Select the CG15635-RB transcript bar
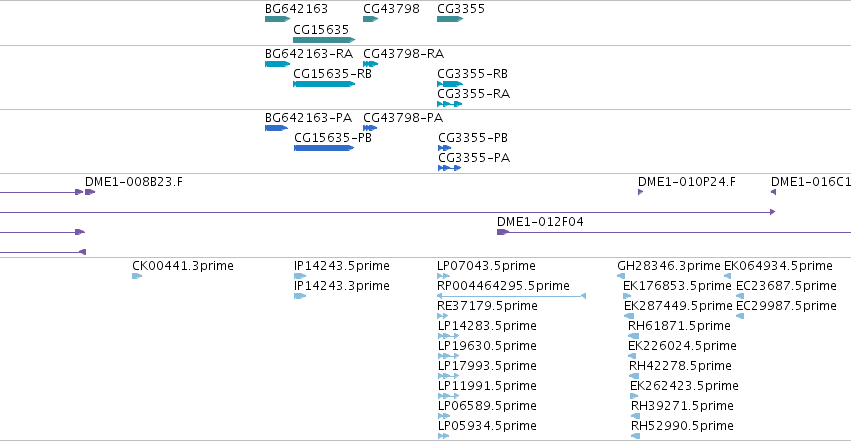 (324, 84)
